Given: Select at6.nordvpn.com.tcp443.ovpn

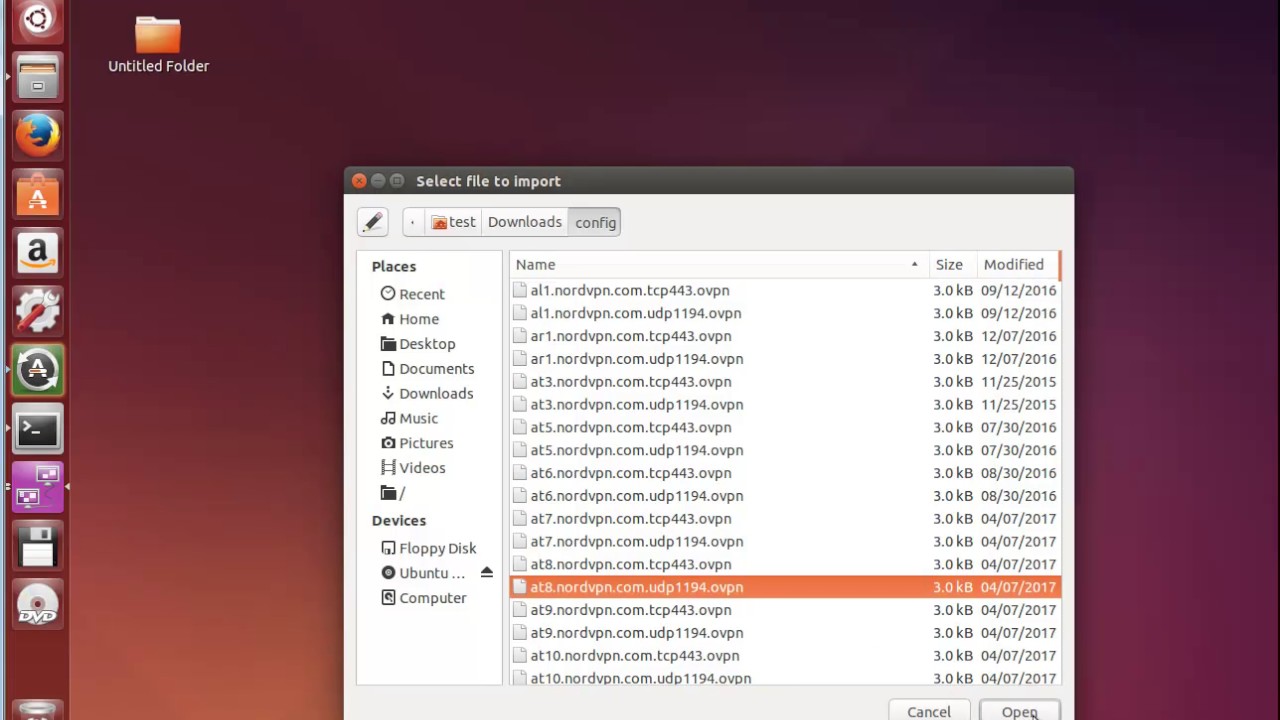Looking at the screenshot, I should (784, 473).
